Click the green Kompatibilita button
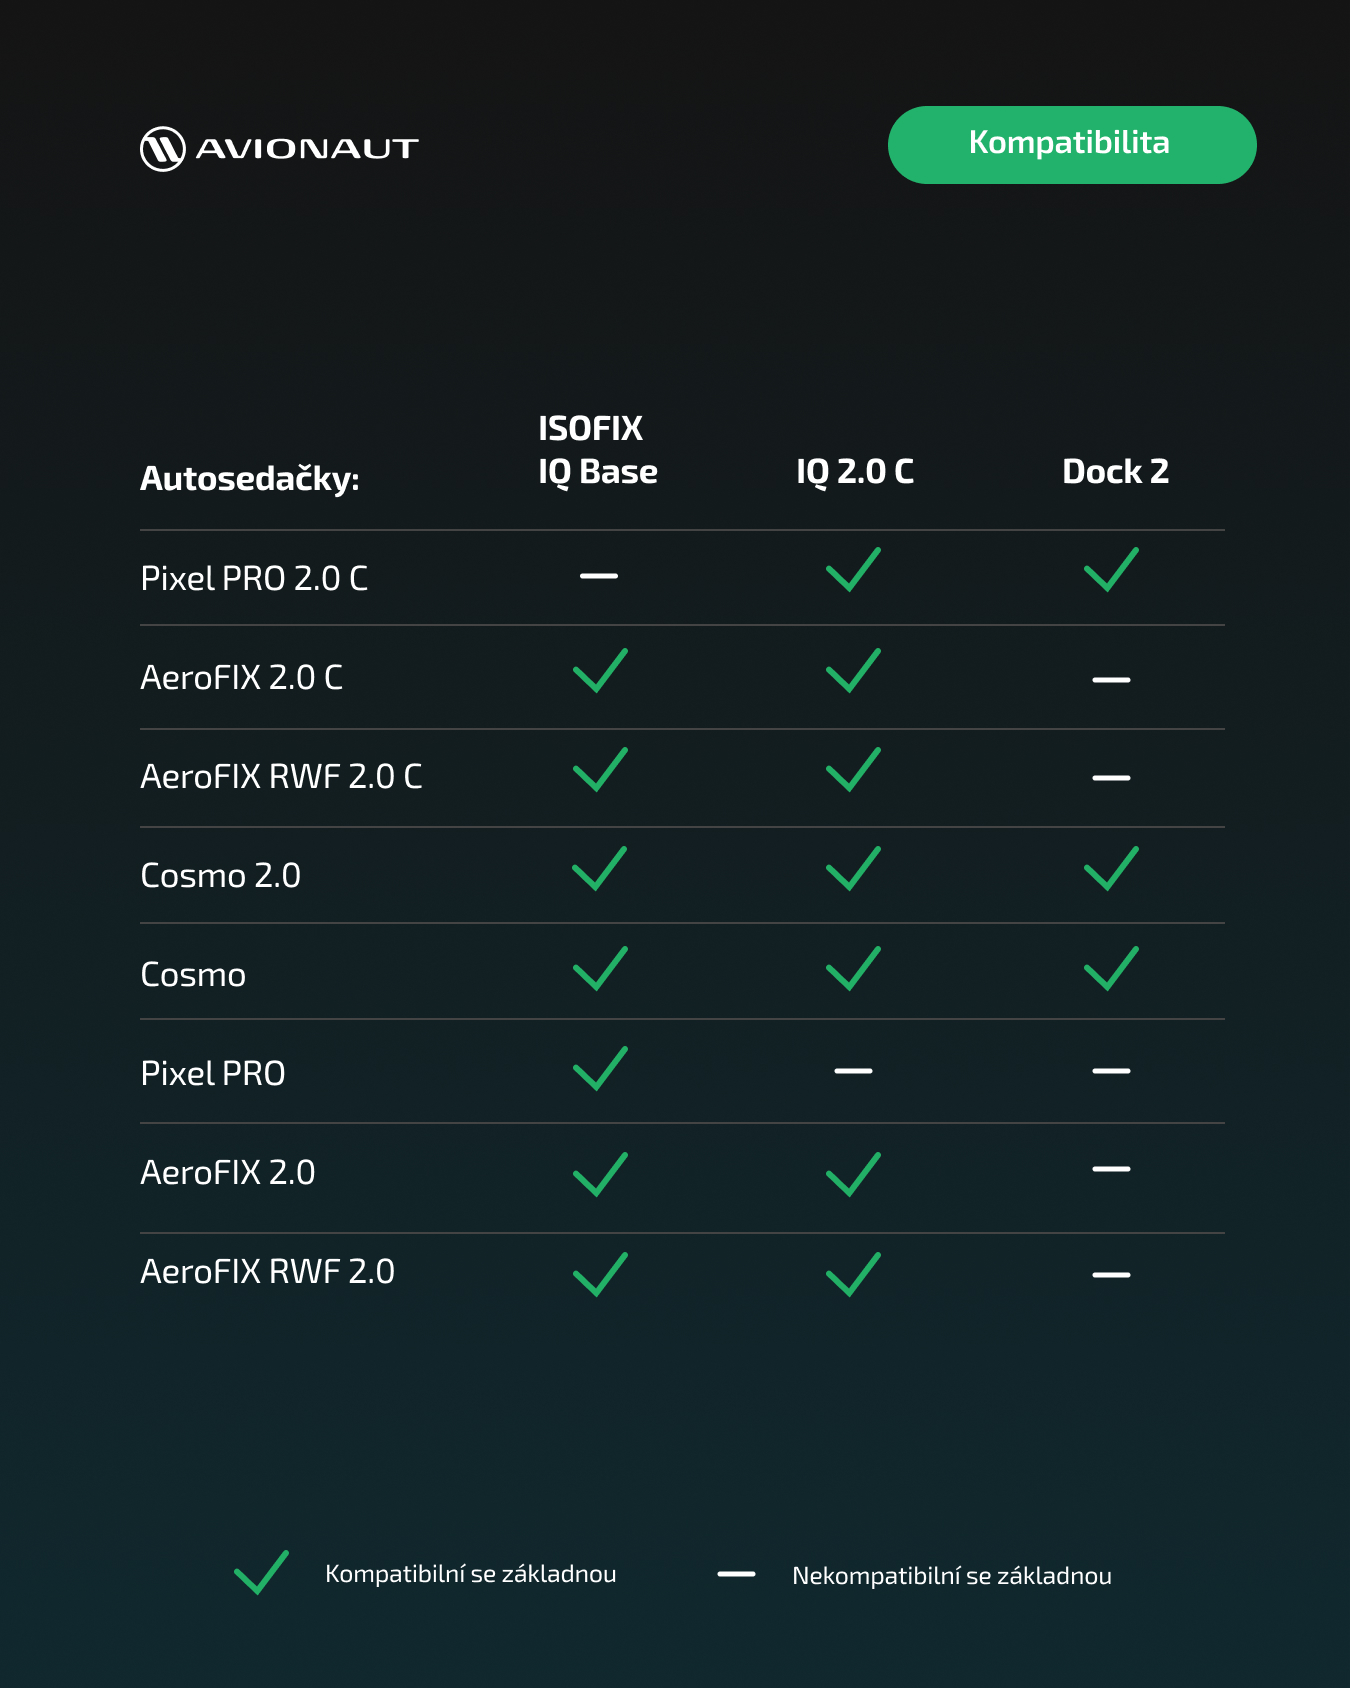1350x1688 pixels. coord(1071,145)
